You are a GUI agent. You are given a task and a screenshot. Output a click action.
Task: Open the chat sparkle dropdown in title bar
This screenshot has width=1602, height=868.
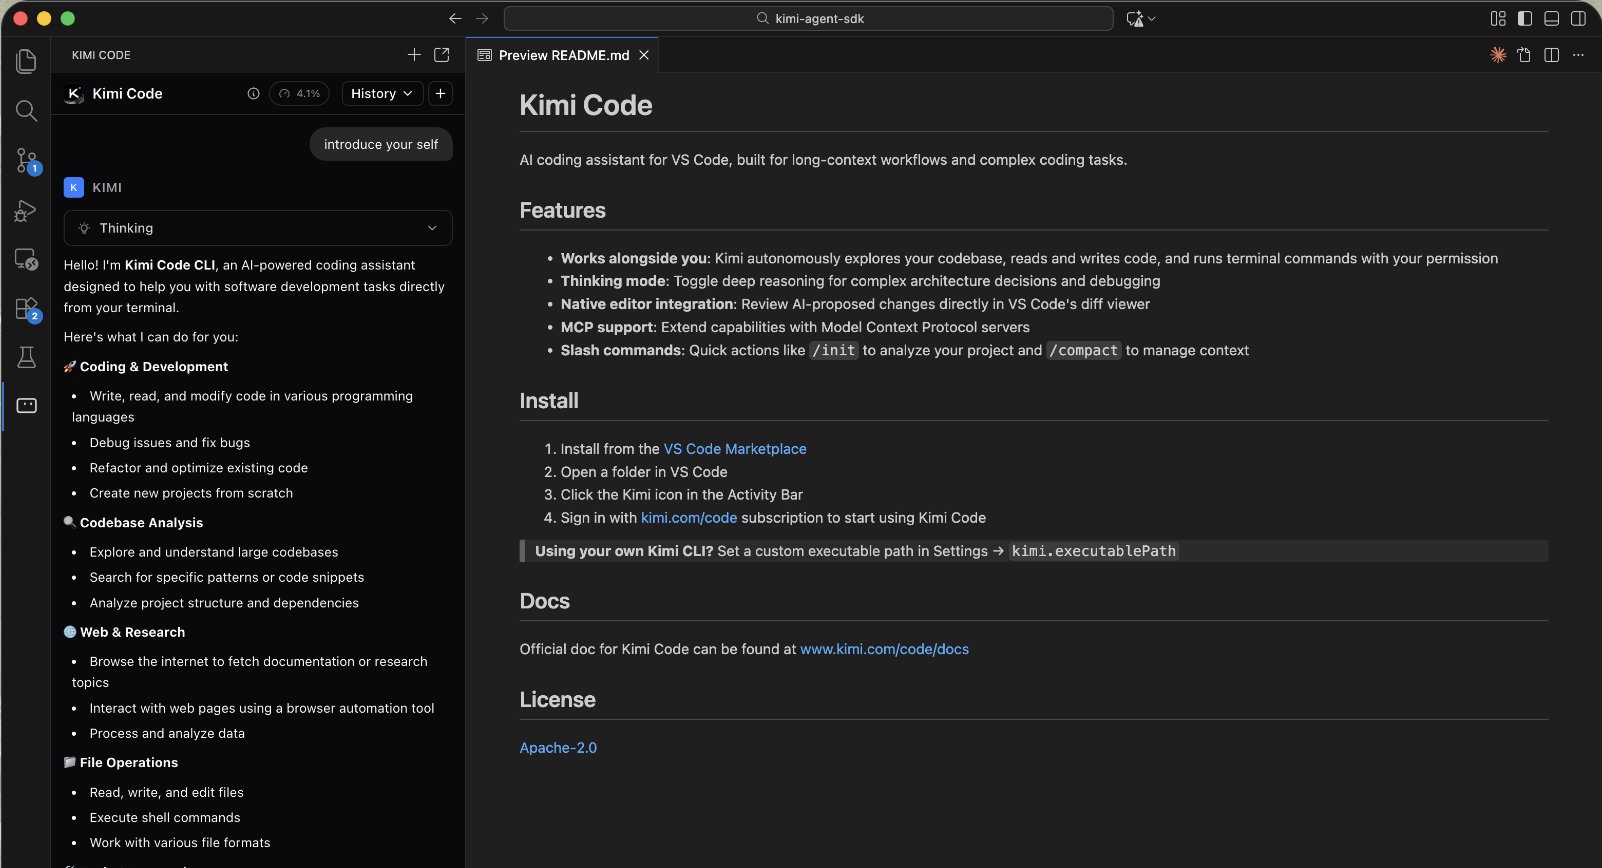pyautogui.click(x=1141, y=18)
